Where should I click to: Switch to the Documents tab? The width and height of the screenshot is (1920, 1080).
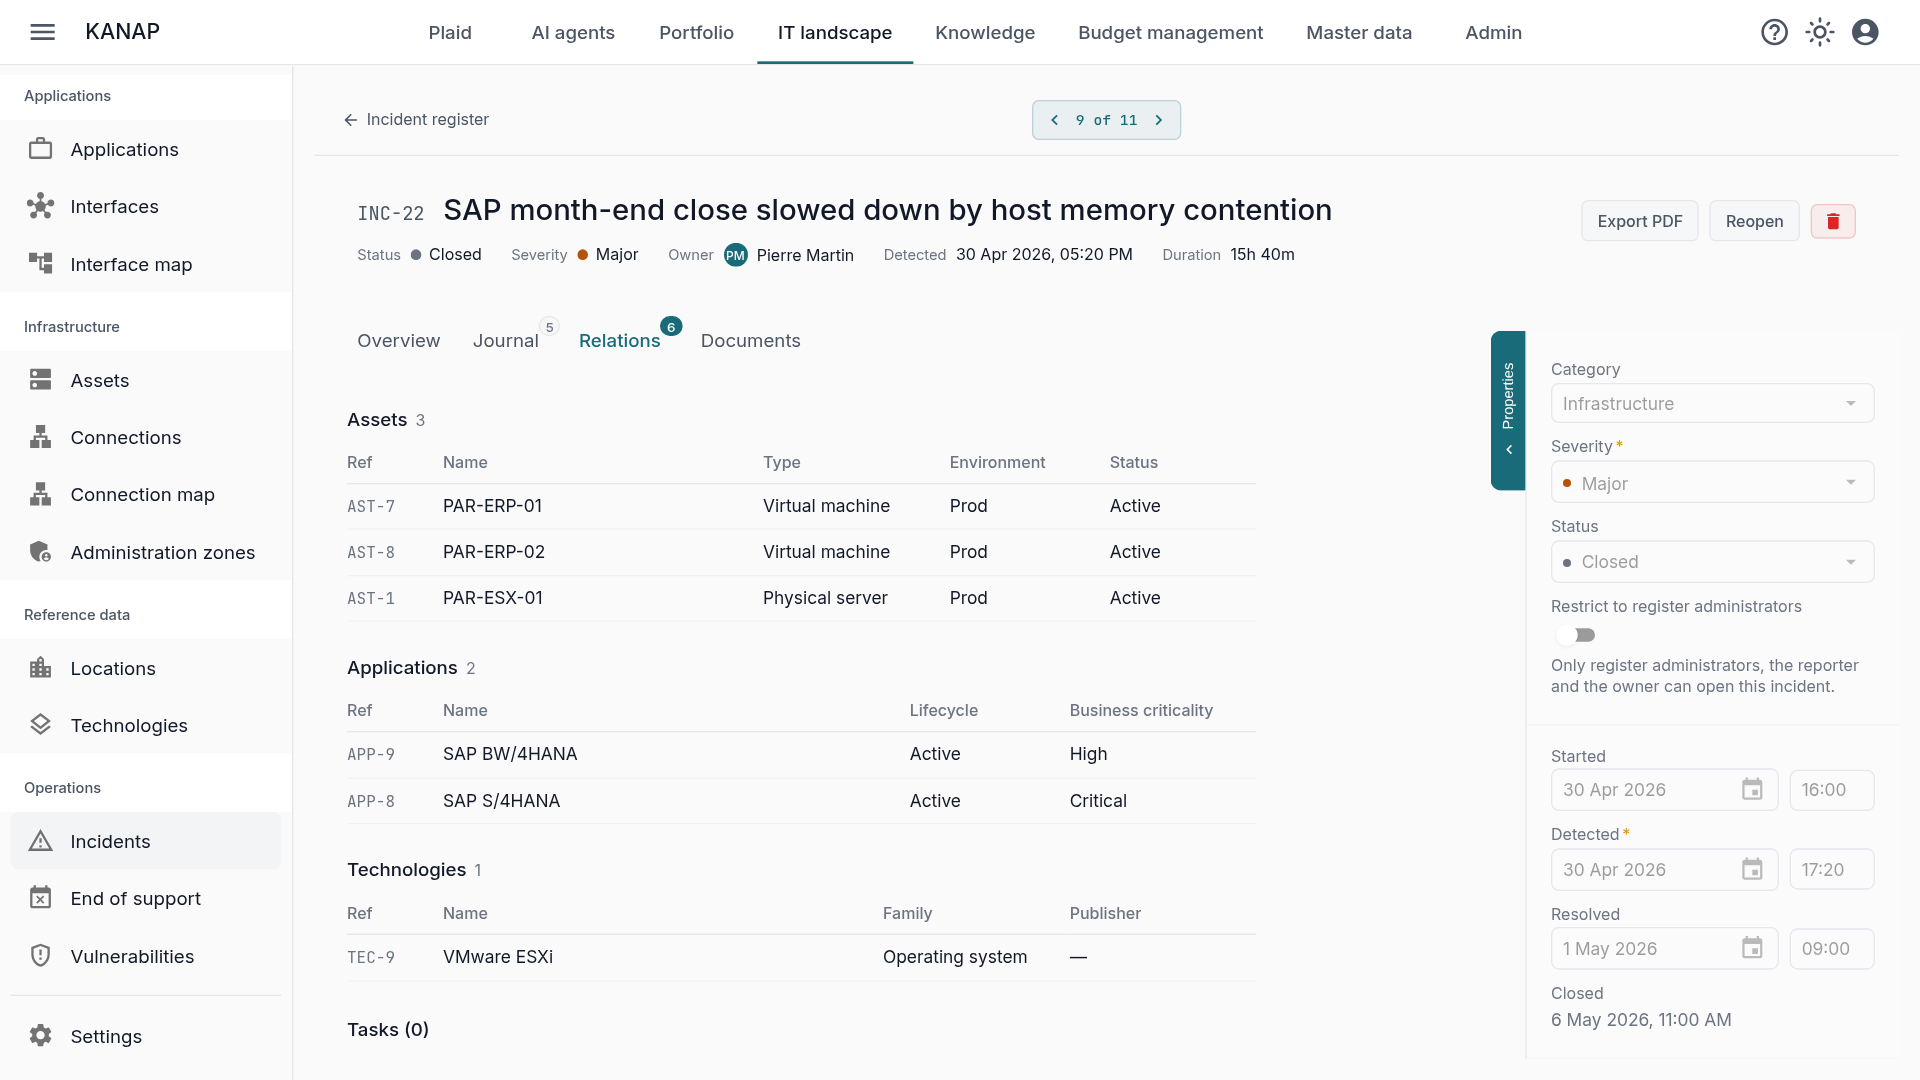coord(751,341)
